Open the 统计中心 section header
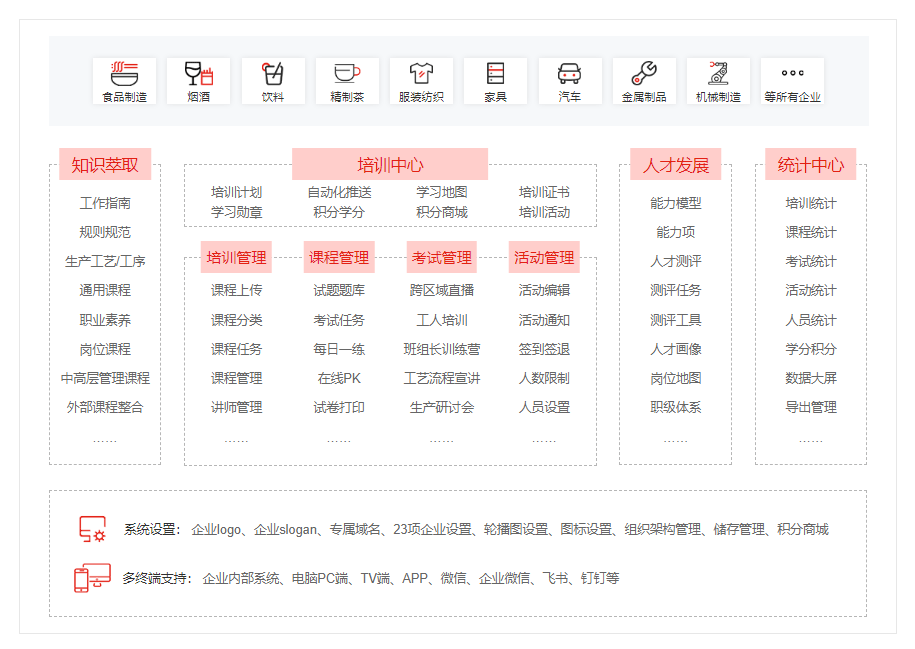 [811, 165]
